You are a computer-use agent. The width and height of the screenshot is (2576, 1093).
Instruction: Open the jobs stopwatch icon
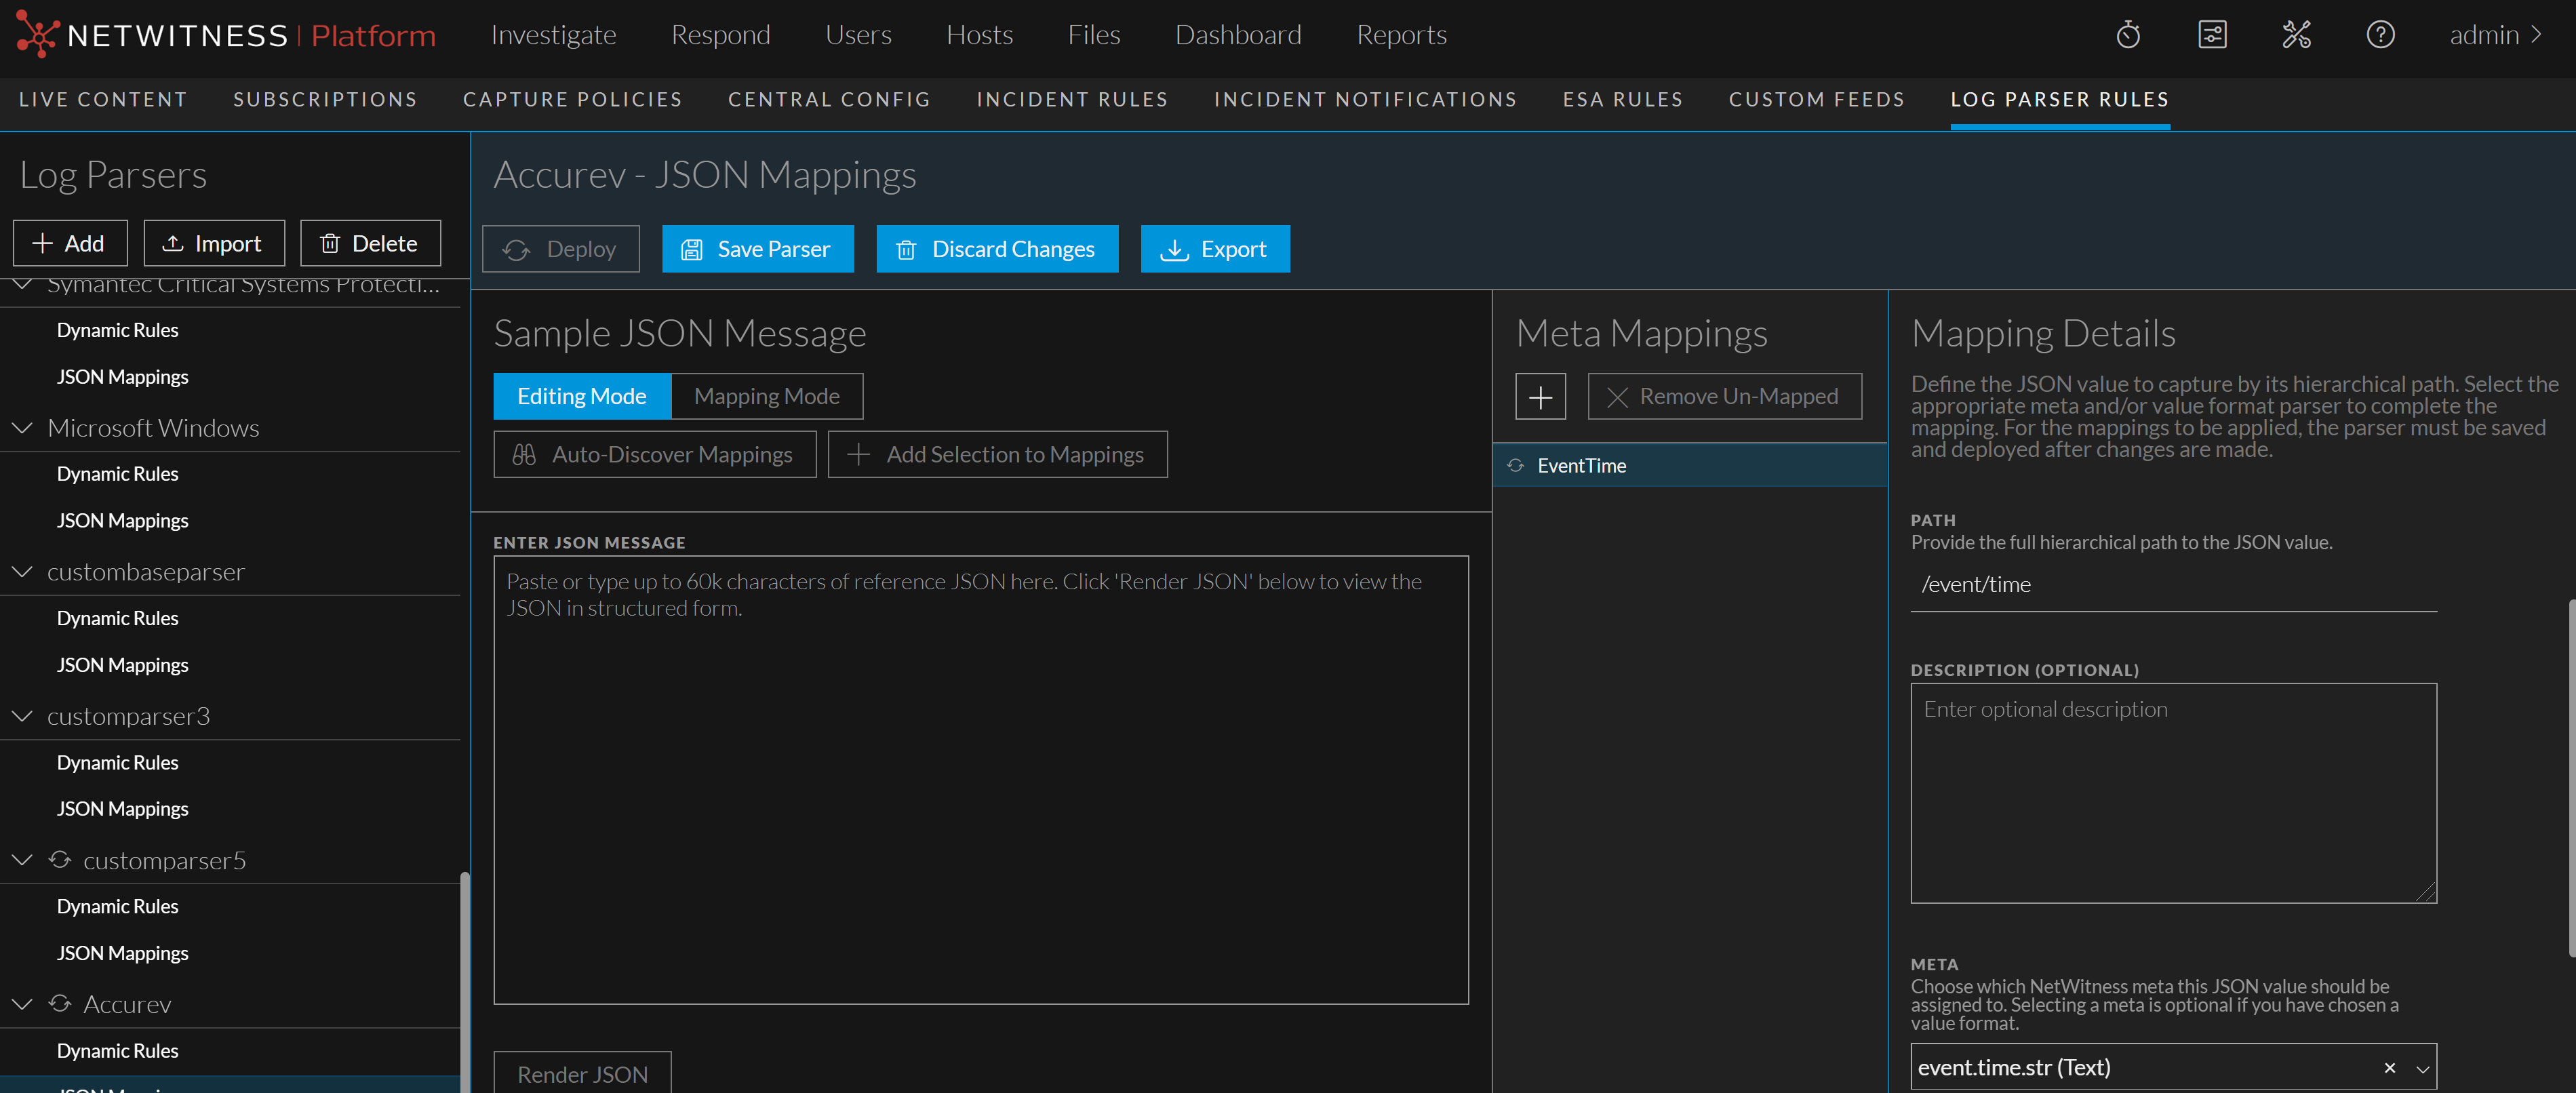click(x=2127, y=35)
